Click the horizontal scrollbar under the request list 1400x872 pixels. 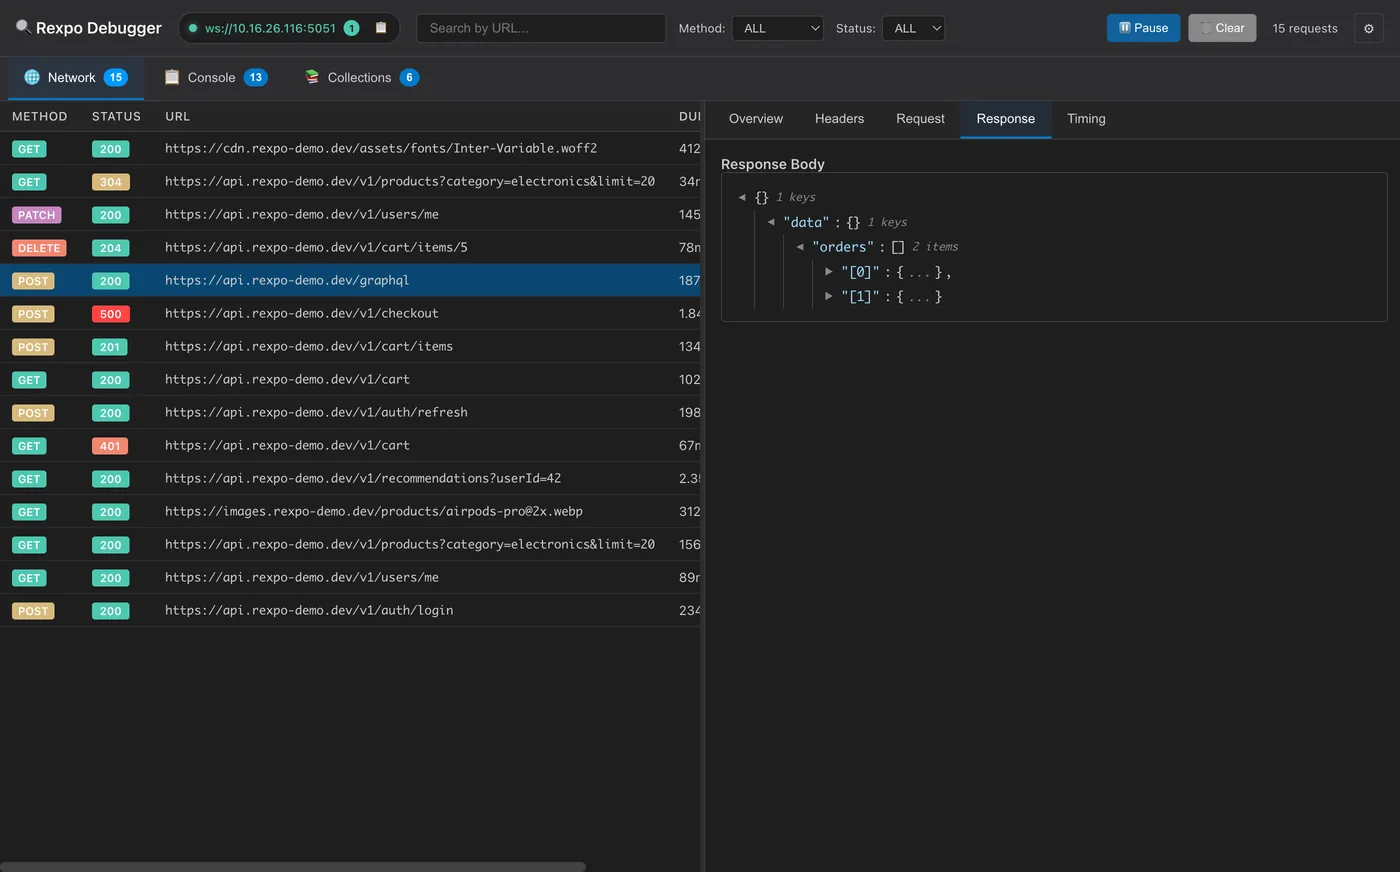coord(293,866)
